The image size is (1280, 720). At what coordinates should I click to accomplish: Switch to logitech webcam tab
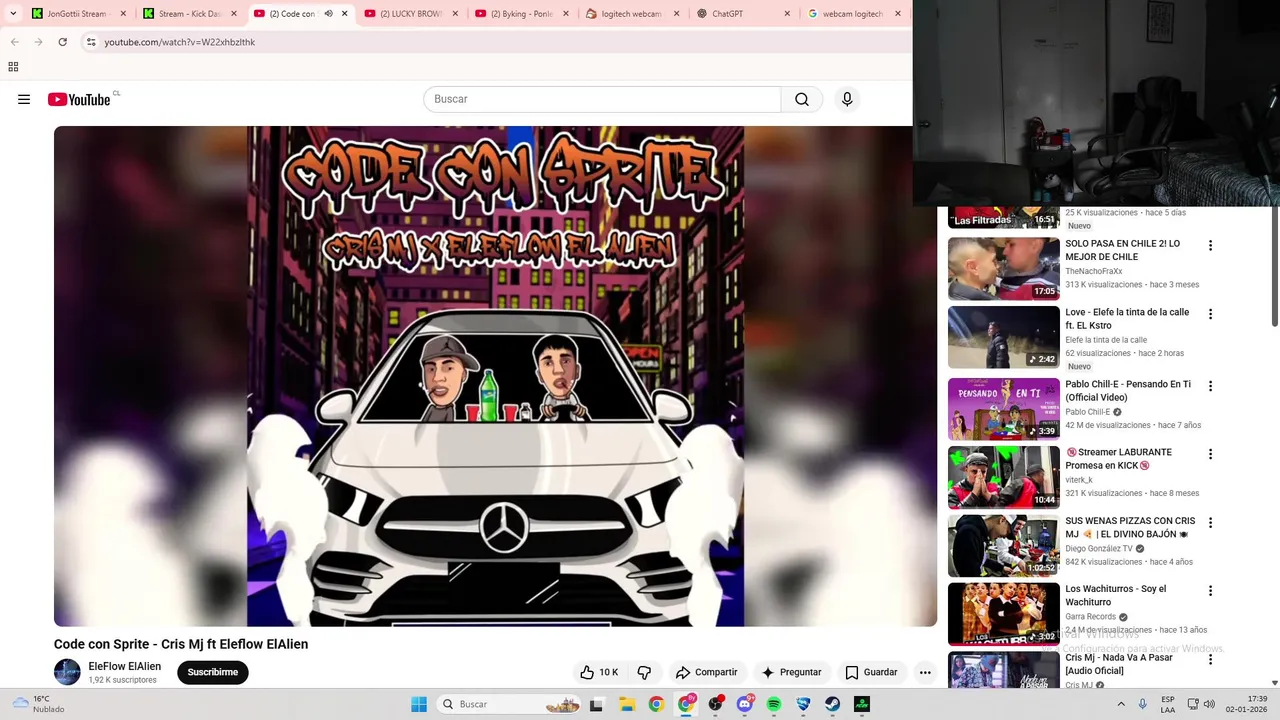click(632, 14)
